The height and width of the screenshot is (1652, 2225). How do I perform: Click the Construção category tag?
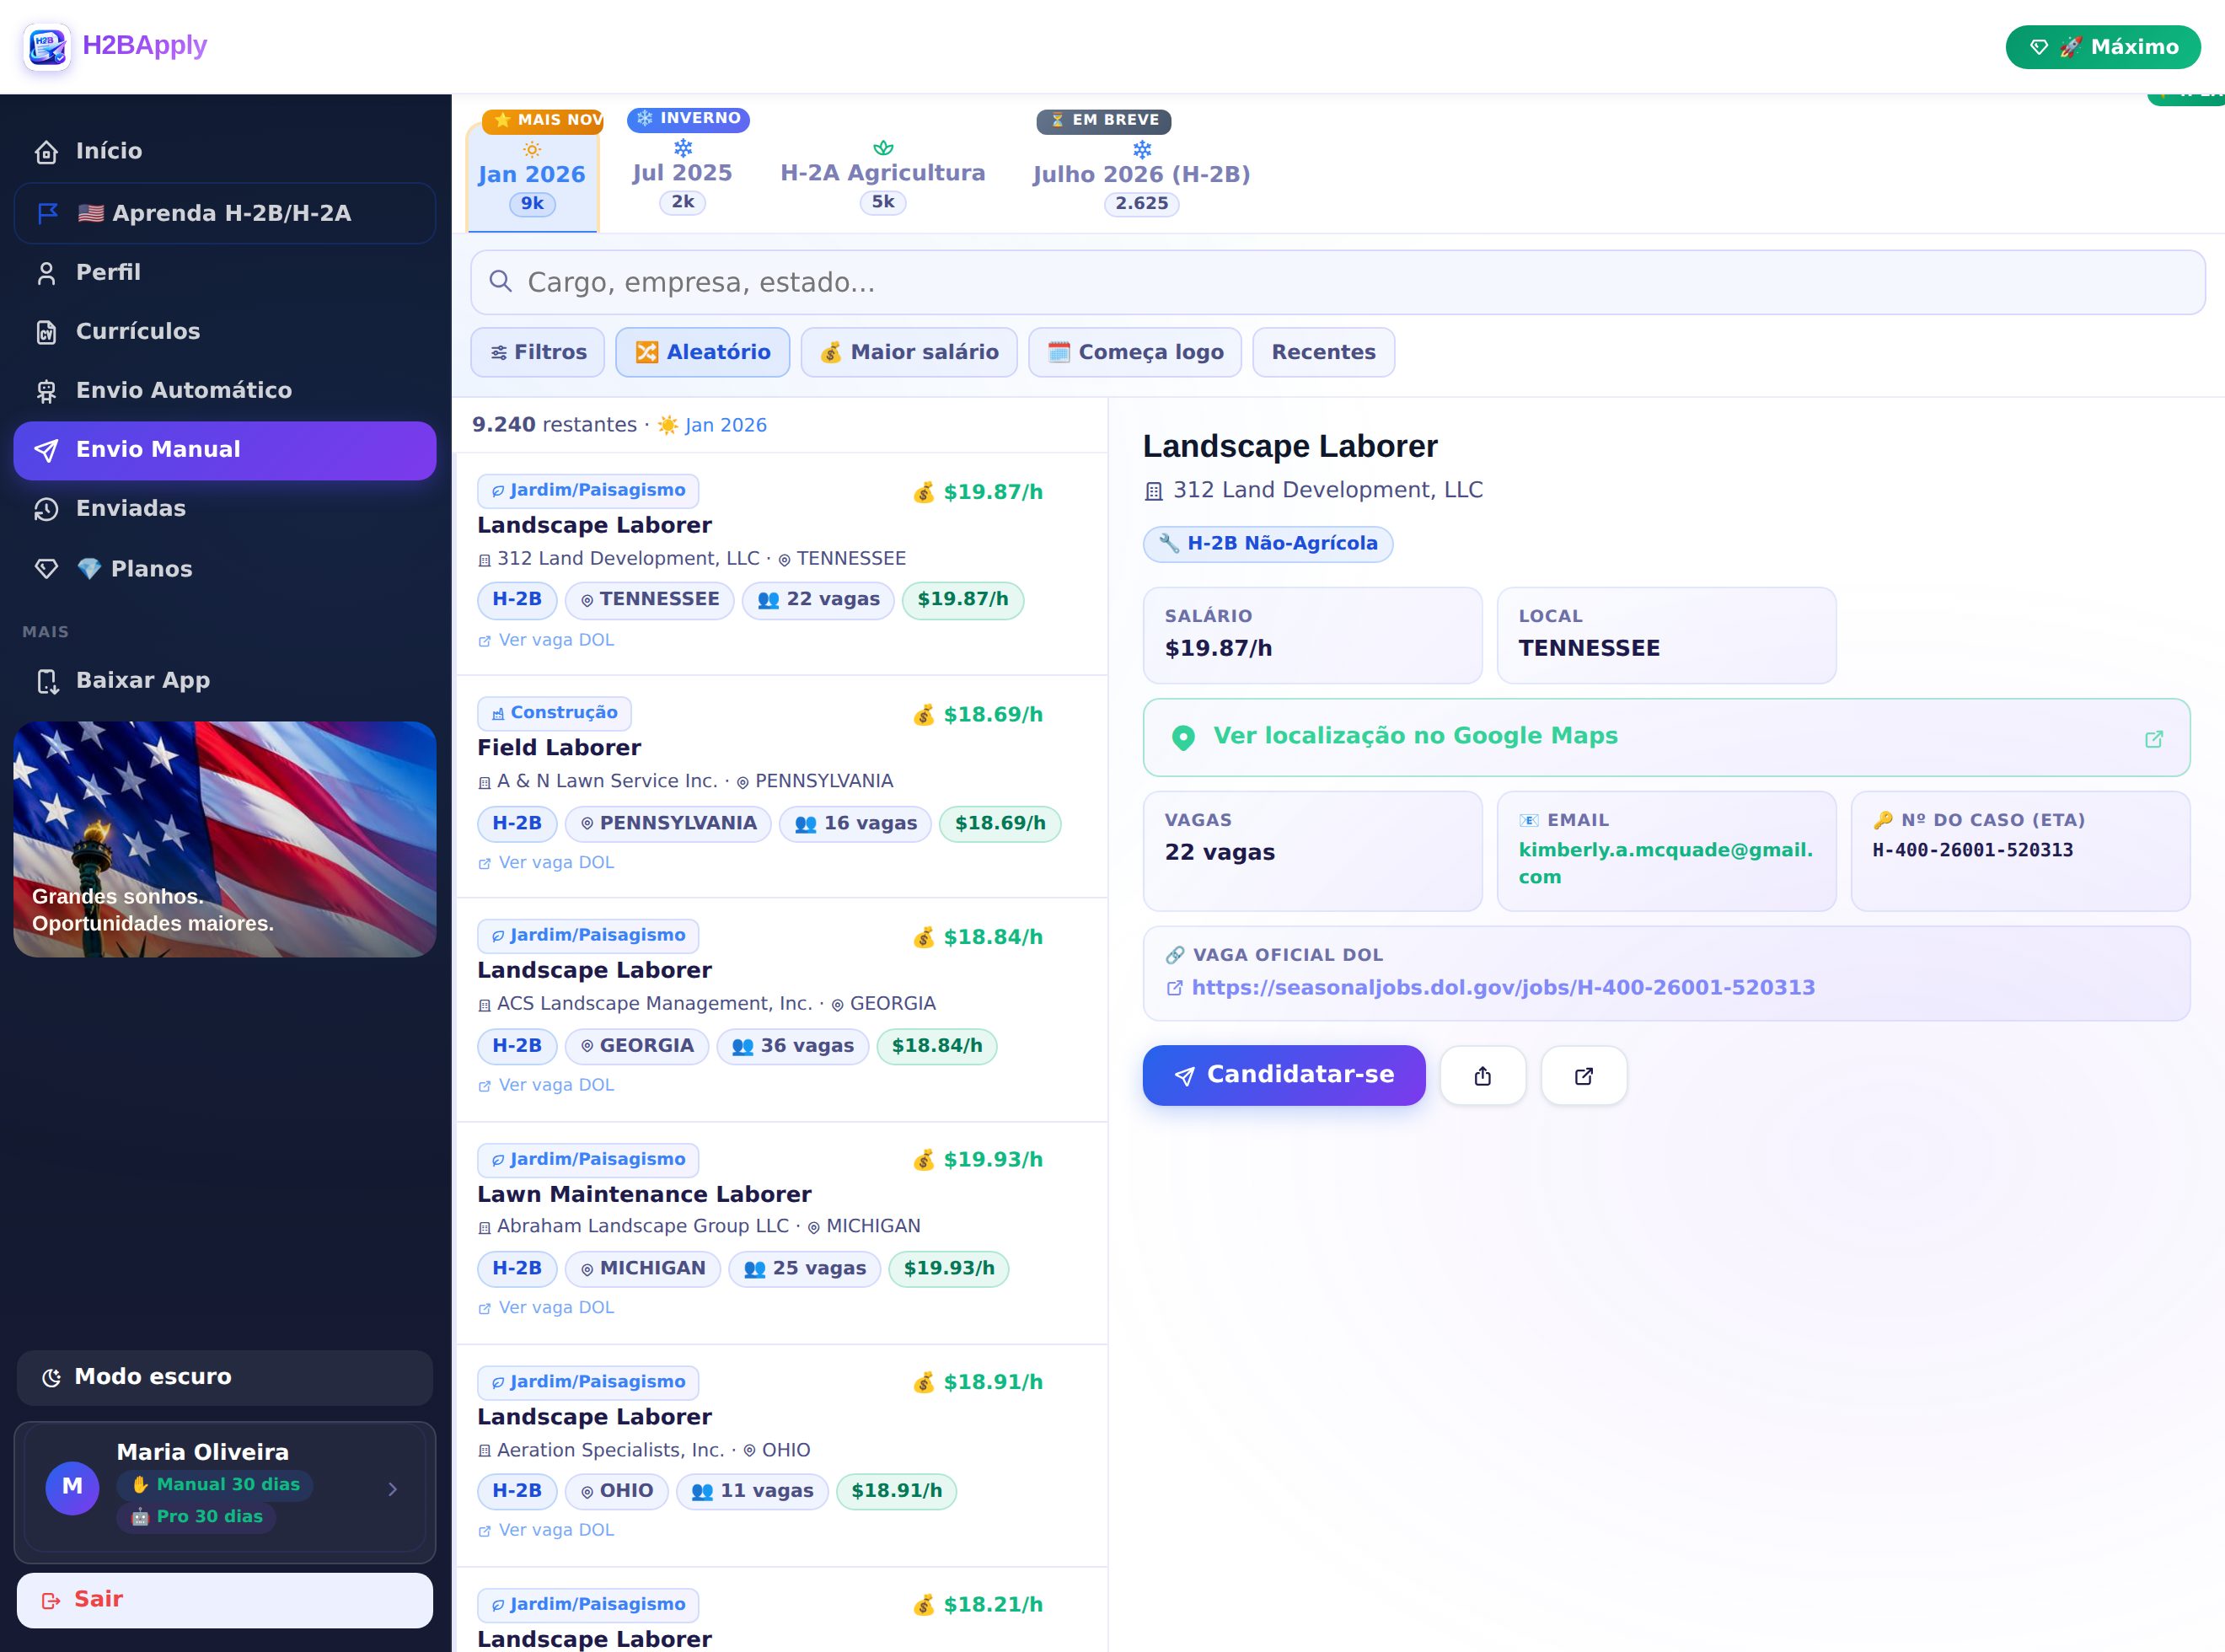pyautogui.click(x=554, y=713)
